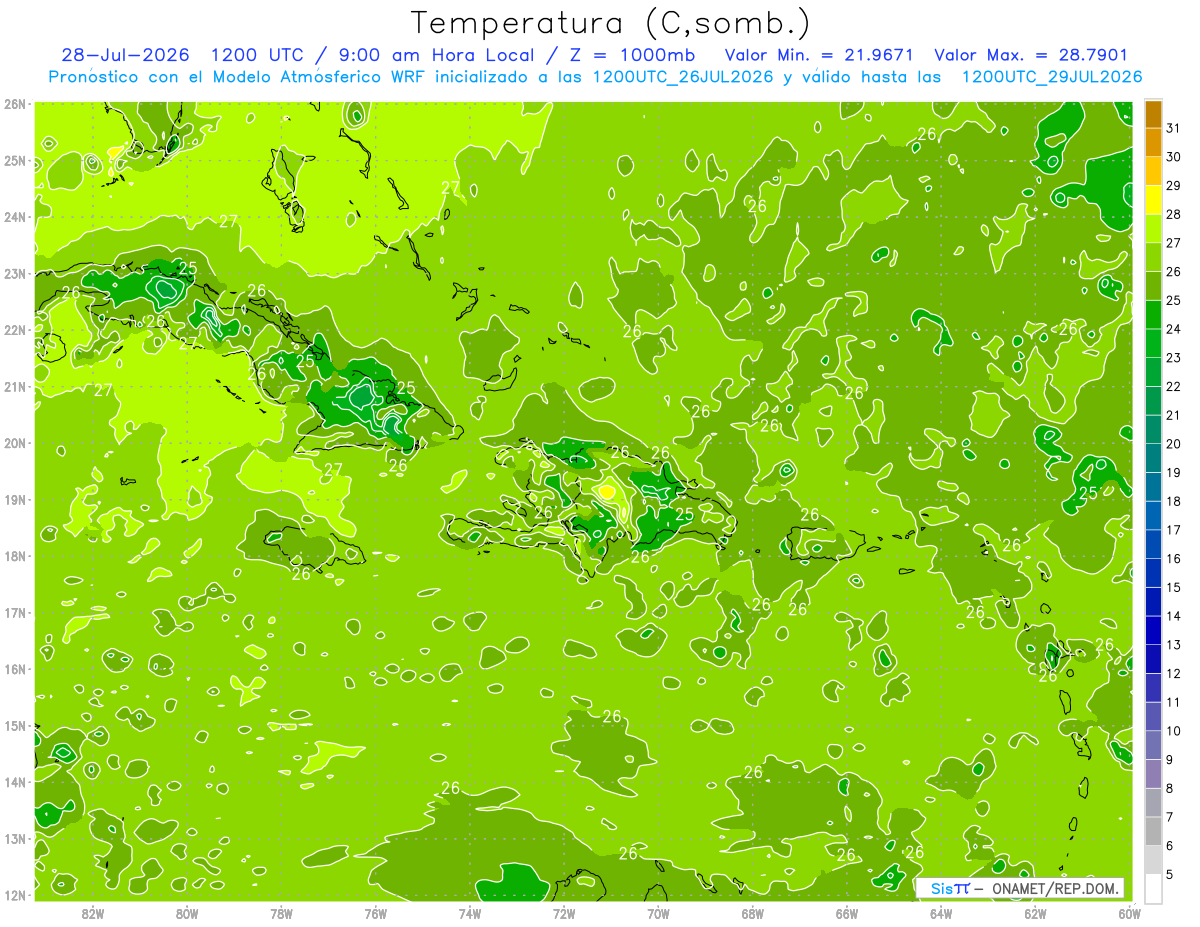Click colorbar label '30'
Screen dimensions: 1200x927
click(x=1174, y=157)
